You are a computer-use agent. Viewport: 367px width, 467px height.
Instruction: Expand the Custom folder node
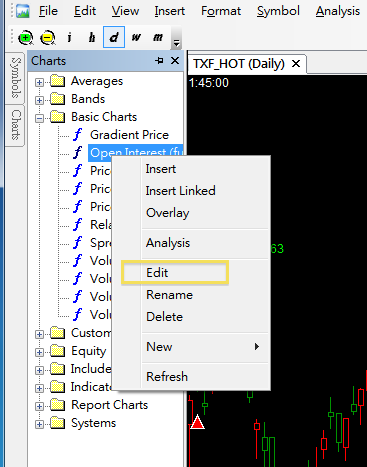(x=39, y=334)
